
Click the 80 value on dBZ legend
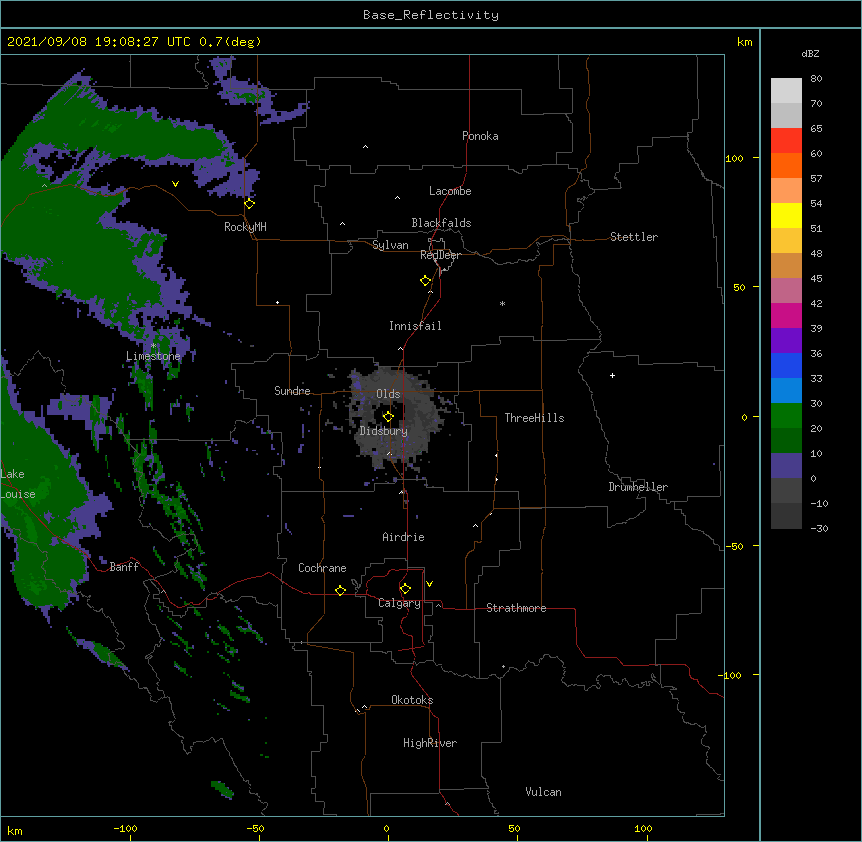816,79
